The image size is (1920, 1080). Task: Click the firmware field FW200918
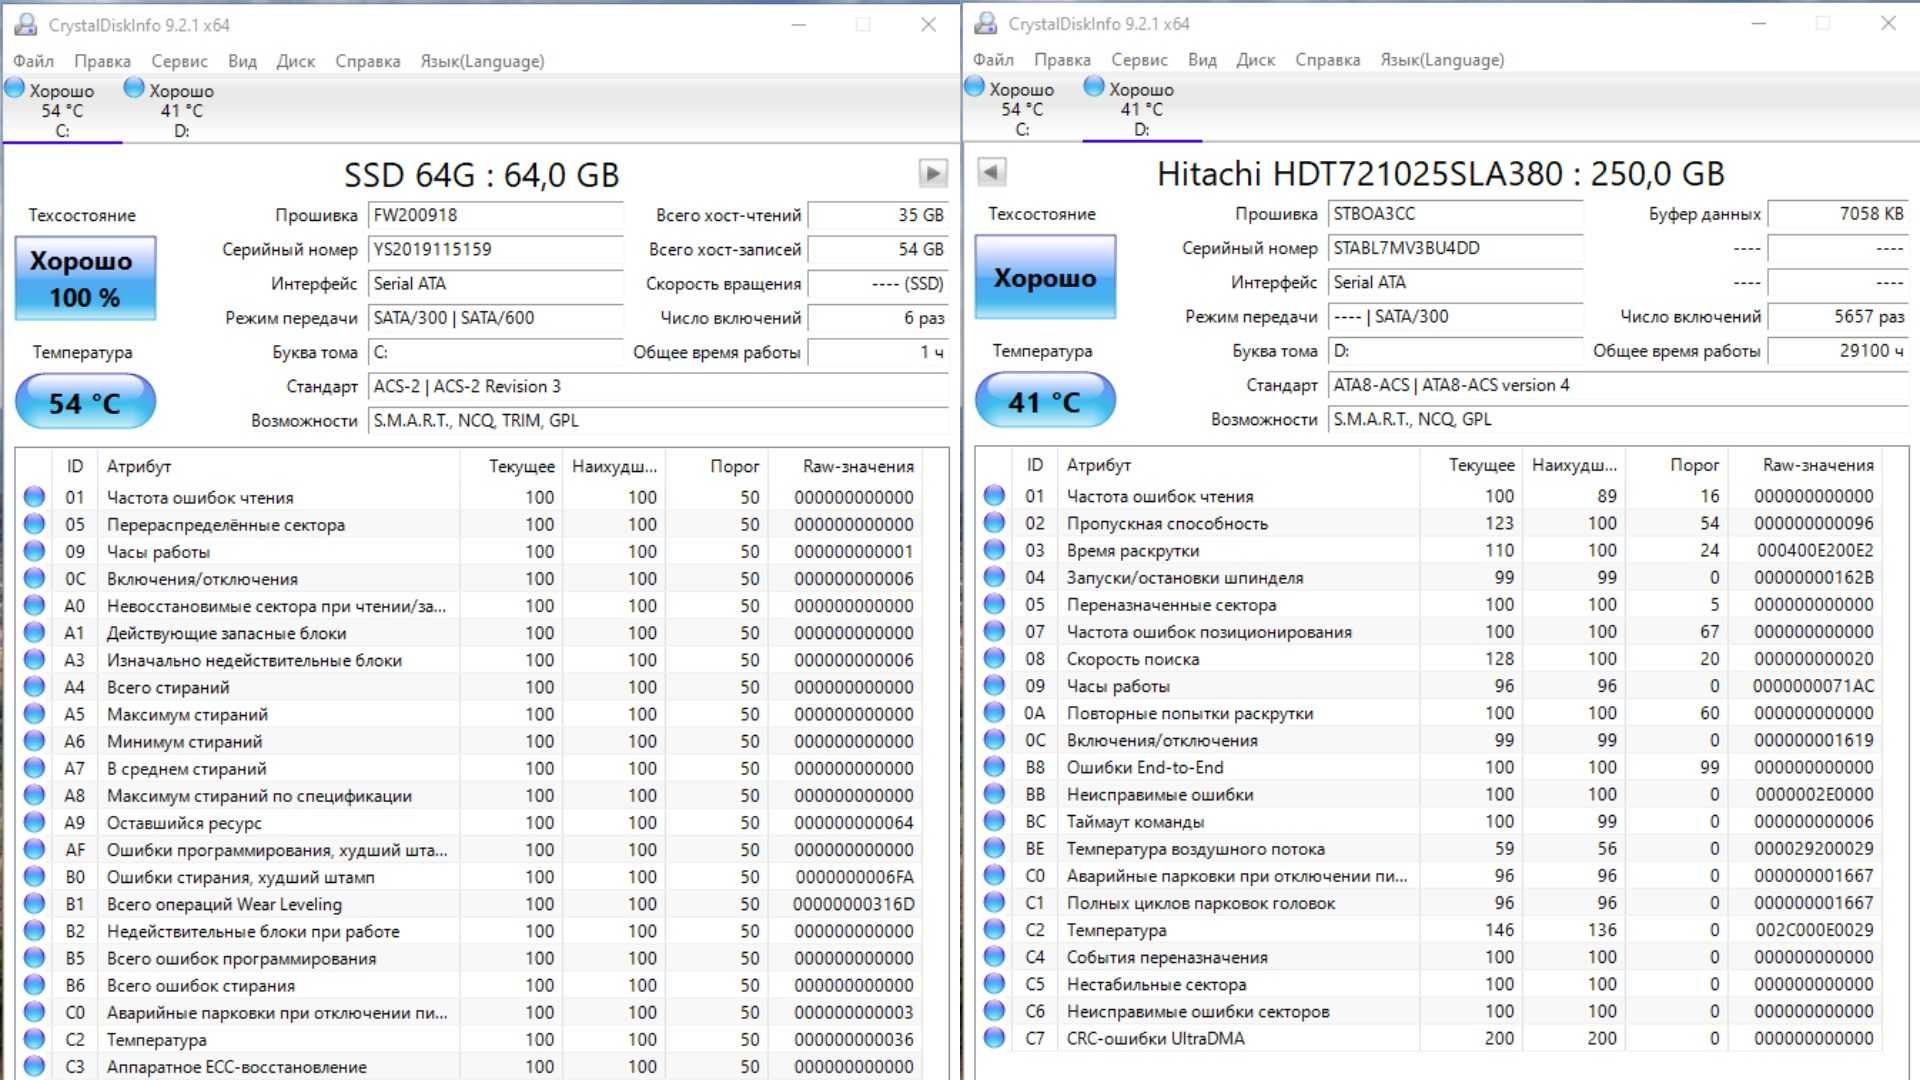(496, 215)
